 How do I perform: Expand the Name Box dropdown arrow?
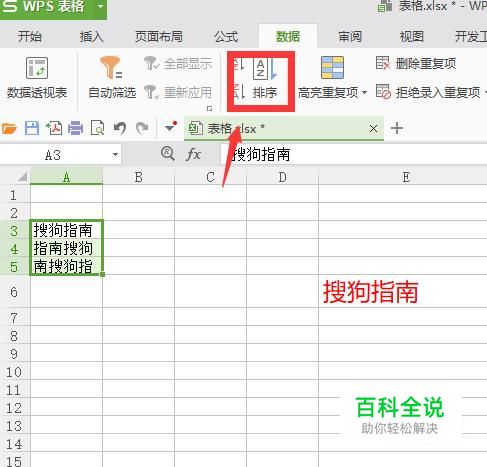point(115,155)
